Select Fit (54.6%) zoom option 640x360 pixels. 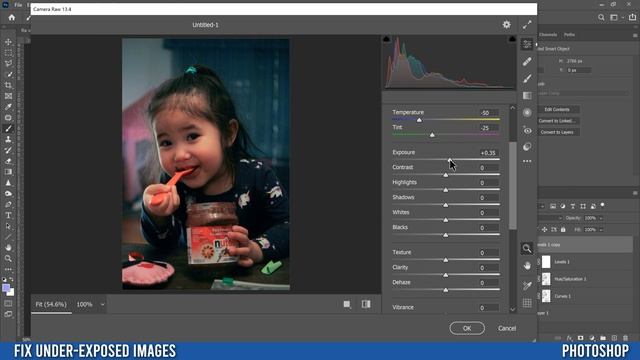coord(51,304)
